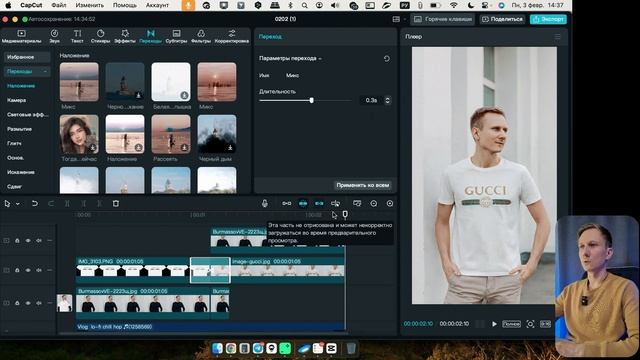
Task: Open the pointer tool mode dropdown arrow
Action: coord(18,204)
